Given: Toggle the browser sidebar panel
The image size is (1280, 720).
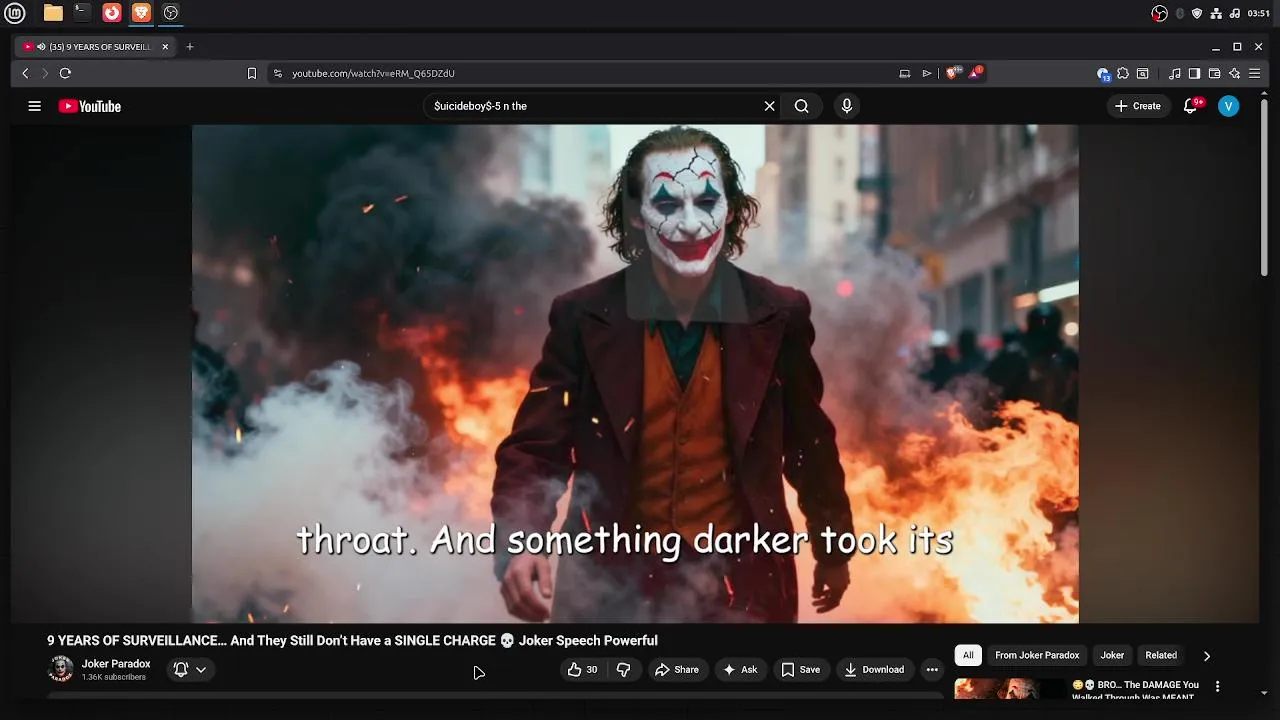Looking at the screenshot, I should coord(1194,73).
